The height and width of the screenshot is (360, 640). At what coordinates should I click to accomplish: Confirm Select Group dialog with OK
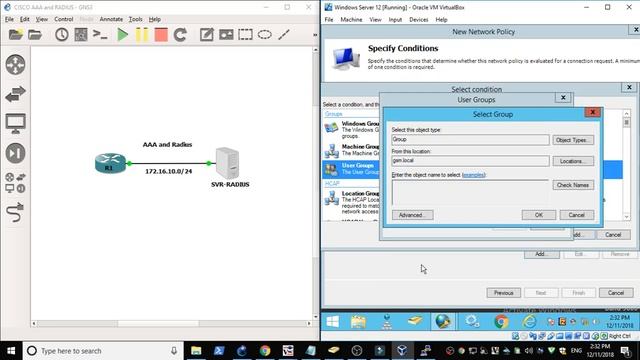pos(539,215)
